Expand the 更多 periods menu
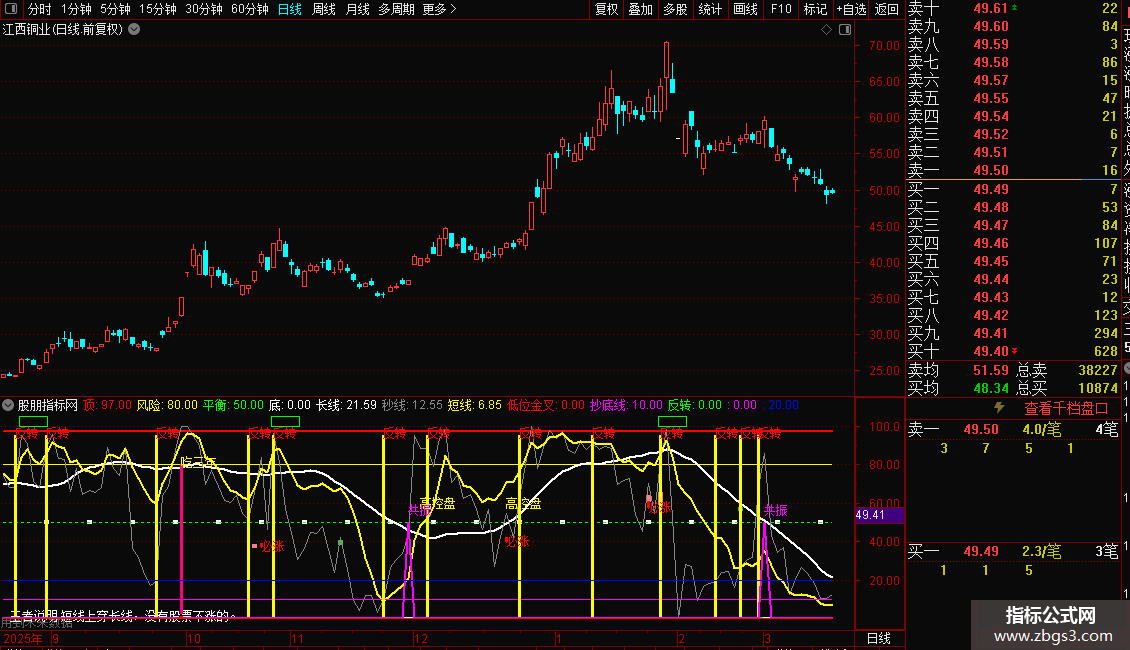 [439, 9]
